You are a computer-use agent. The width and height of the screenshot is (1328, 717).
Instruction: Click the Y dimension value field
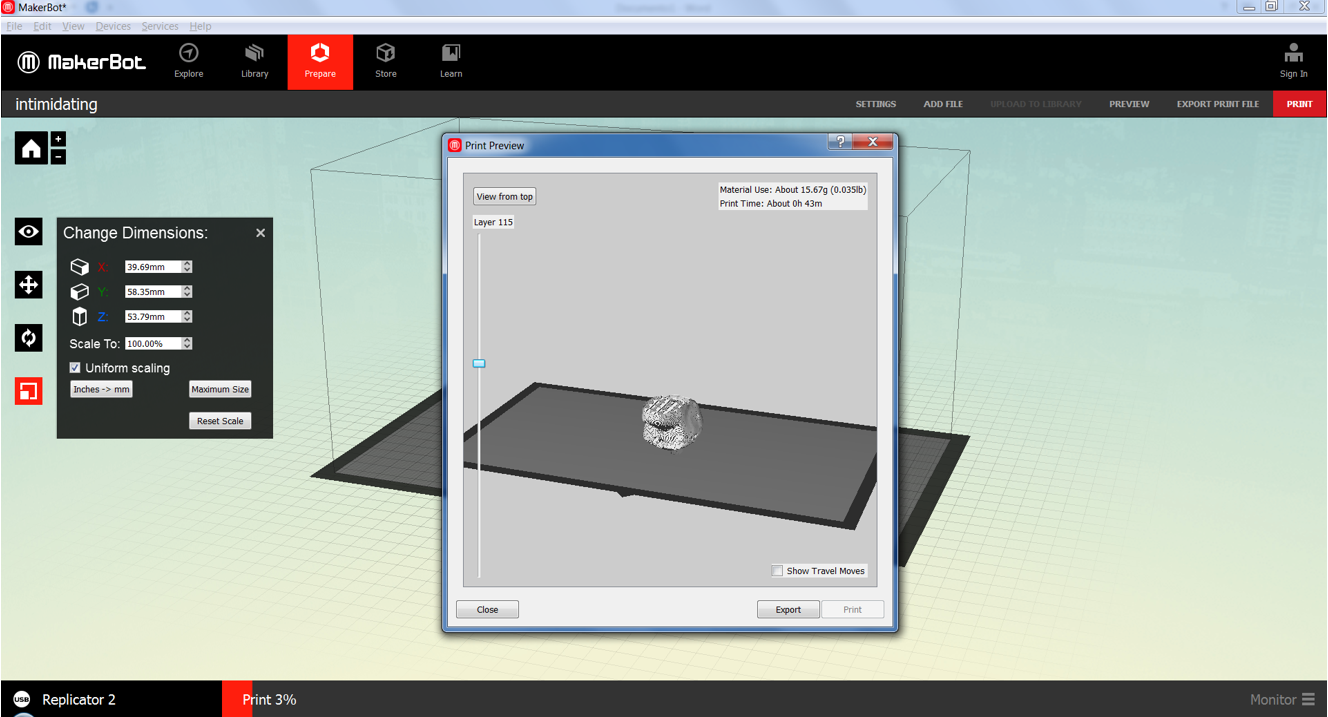pos(153,291)
